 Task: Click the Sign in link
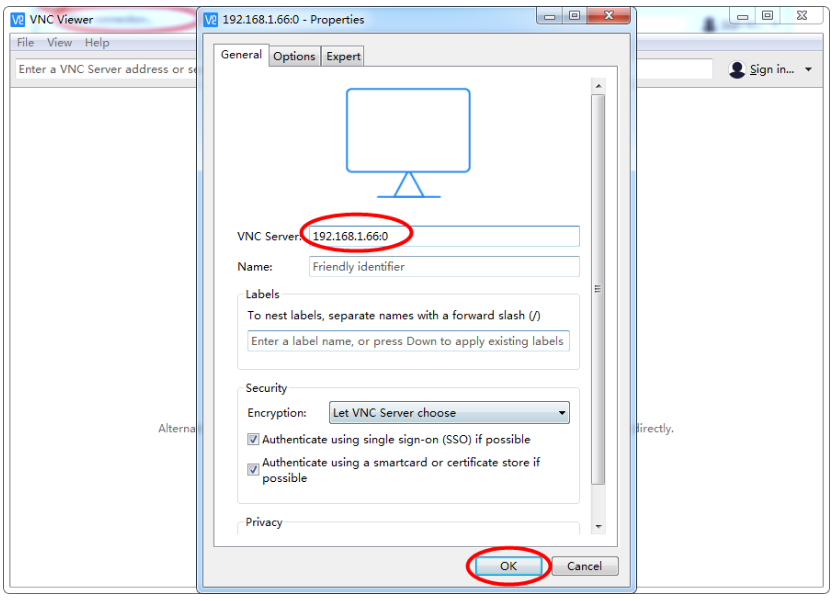point(771,69)
